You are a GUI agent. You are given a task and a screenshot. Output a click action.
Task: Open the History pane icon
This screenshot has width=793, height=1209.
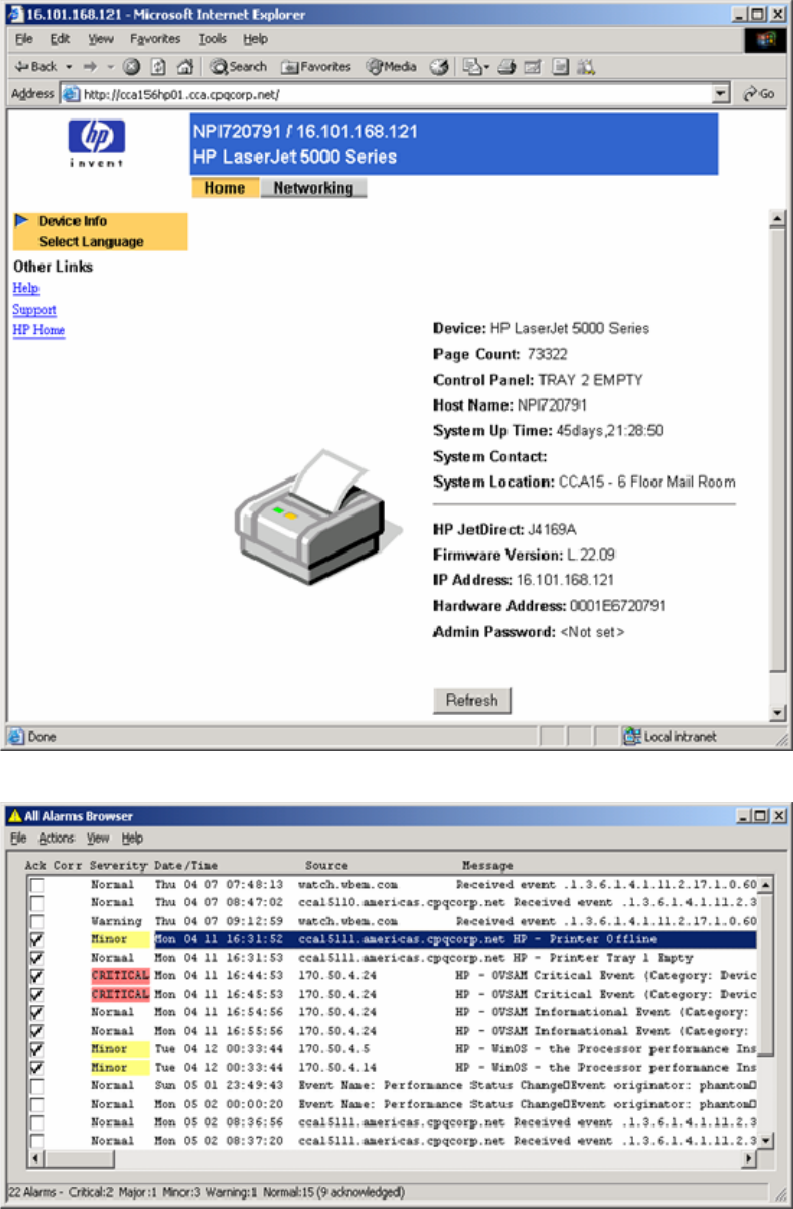[438, 67]
